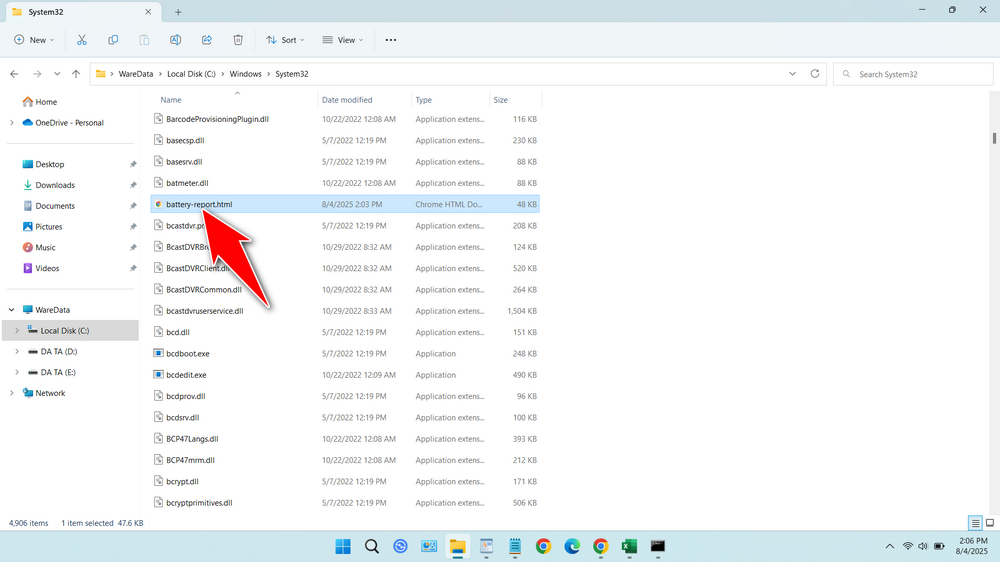Image resolution: width=1000 pixels, height=562 pixels.
Task: Go forward with the right arrow
Action: [37, 74]
